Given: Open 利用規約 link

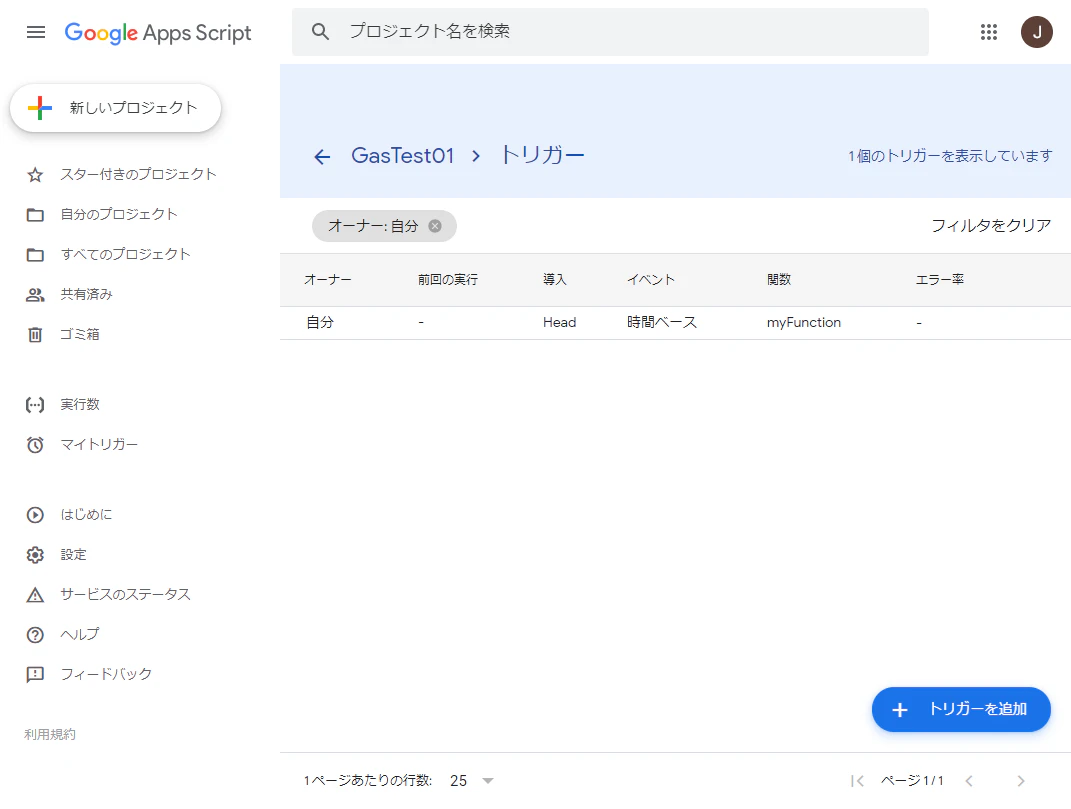Looking at the screenshot, I should point(50,735).
